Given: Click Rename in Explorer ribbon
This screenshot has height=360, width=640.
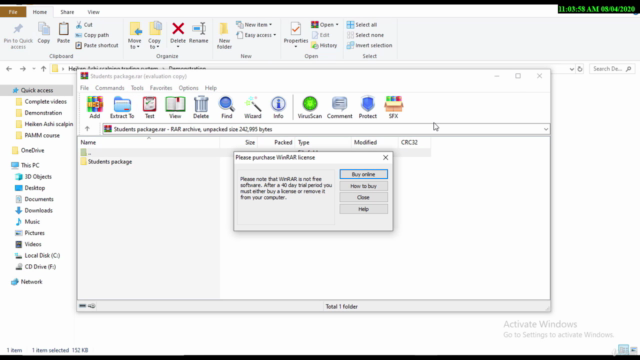Looking at the screenshot, I should 199,33.
